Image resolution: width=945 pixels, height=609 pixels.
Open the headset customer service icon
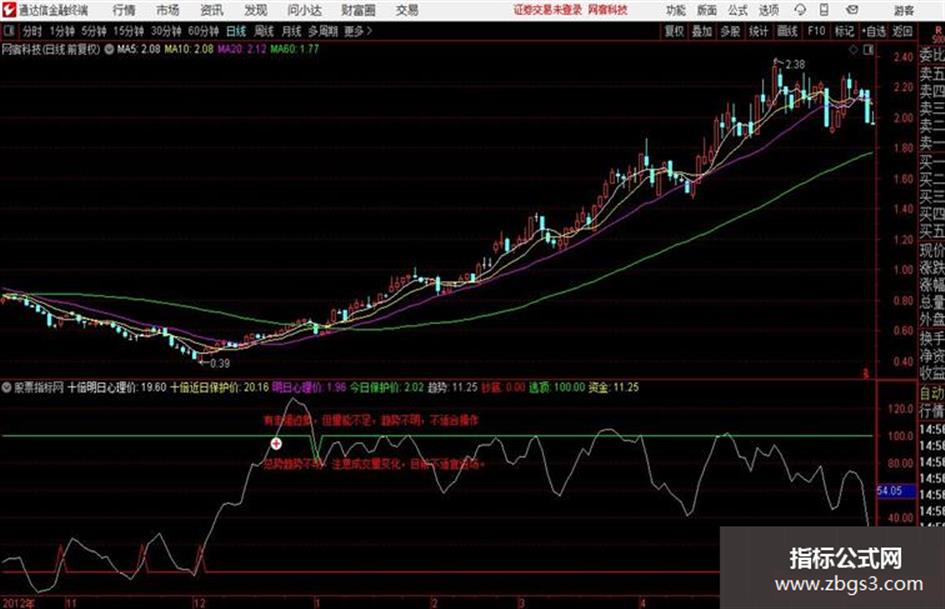point(800,10)
